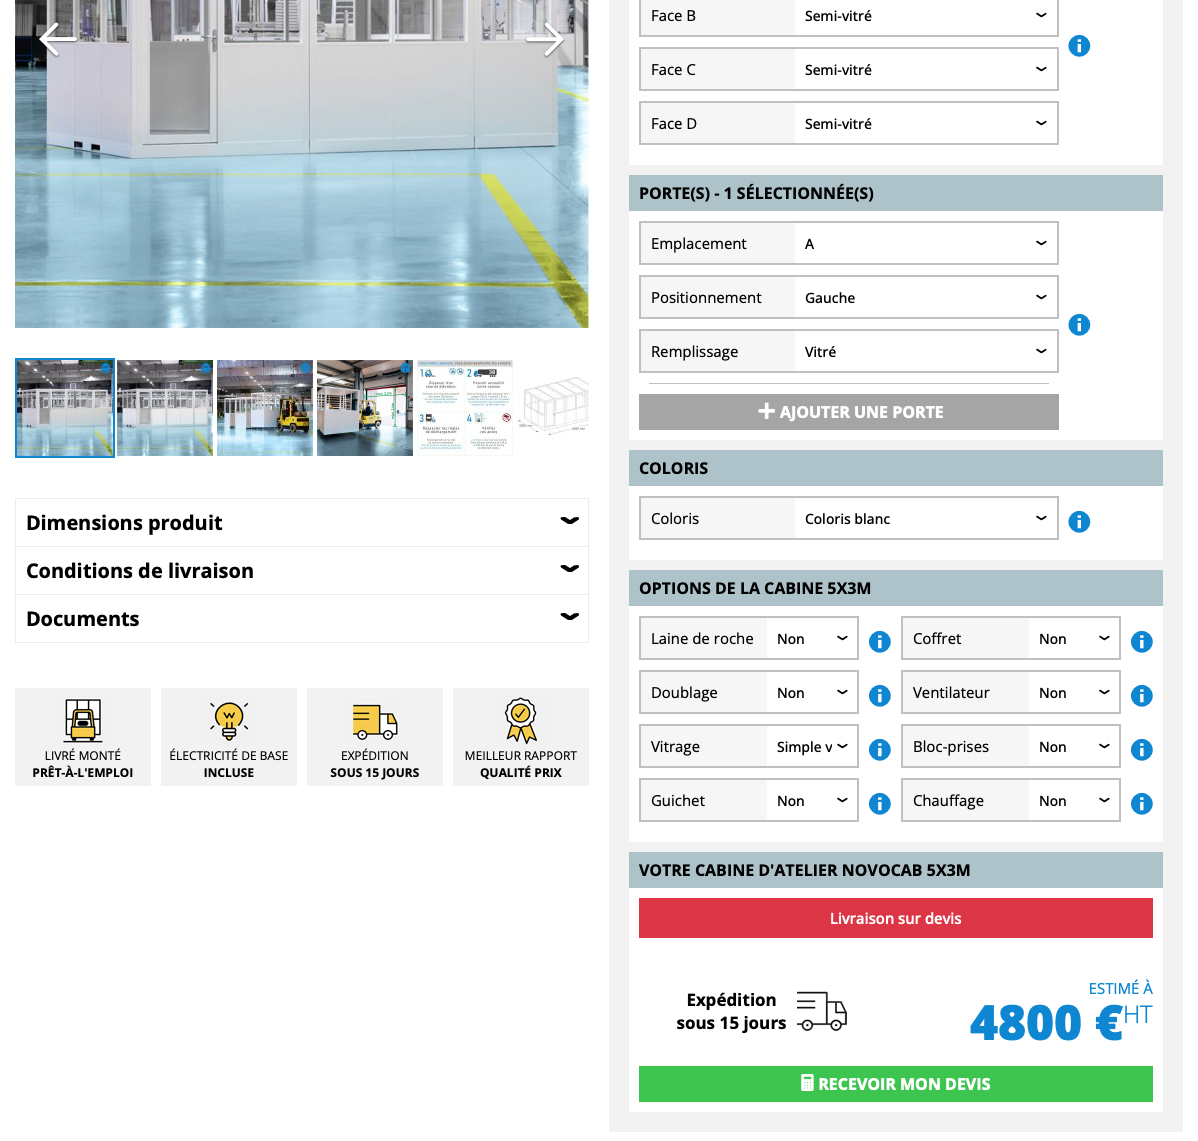The width and height of the screenshot is (1198, 1141).
Task: Open the Positionnement dropdown
Action: 849,297
